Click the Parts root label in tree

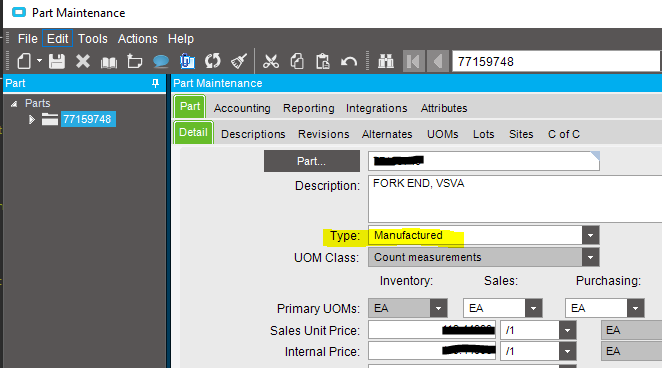tap(38, 103)
